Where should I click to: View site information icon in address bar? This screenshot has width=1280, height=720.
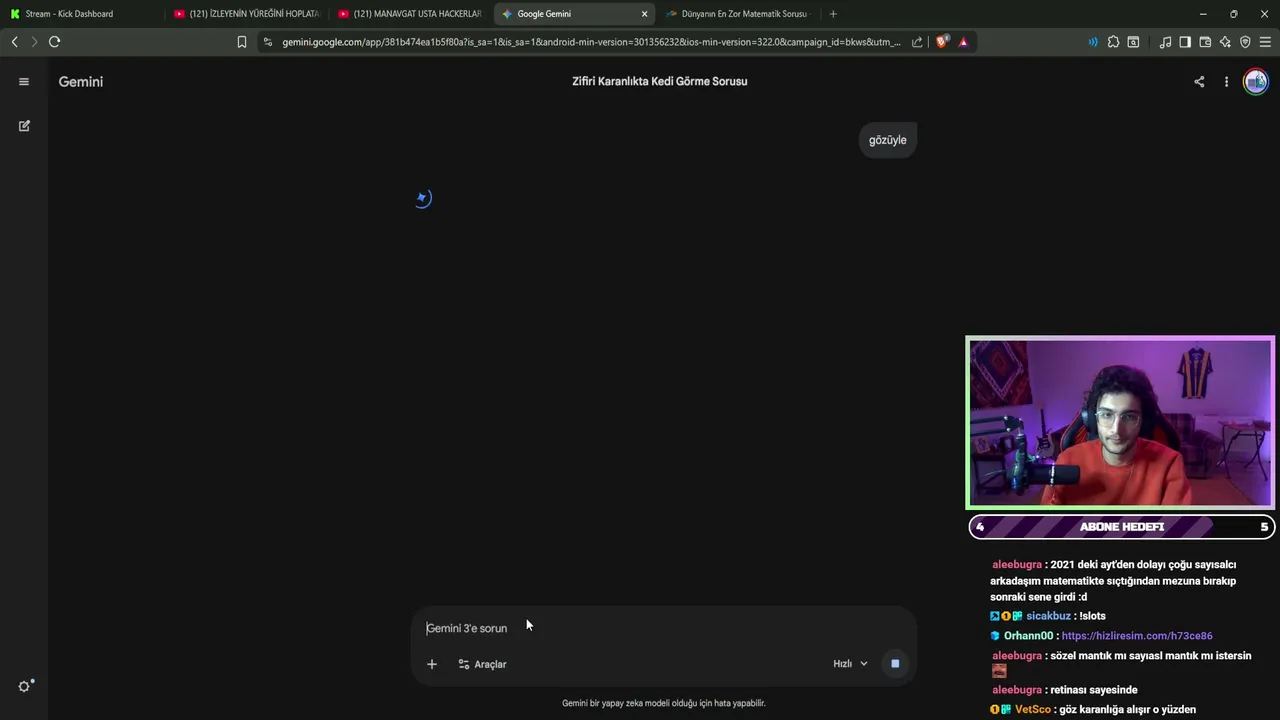pos(267,42)
